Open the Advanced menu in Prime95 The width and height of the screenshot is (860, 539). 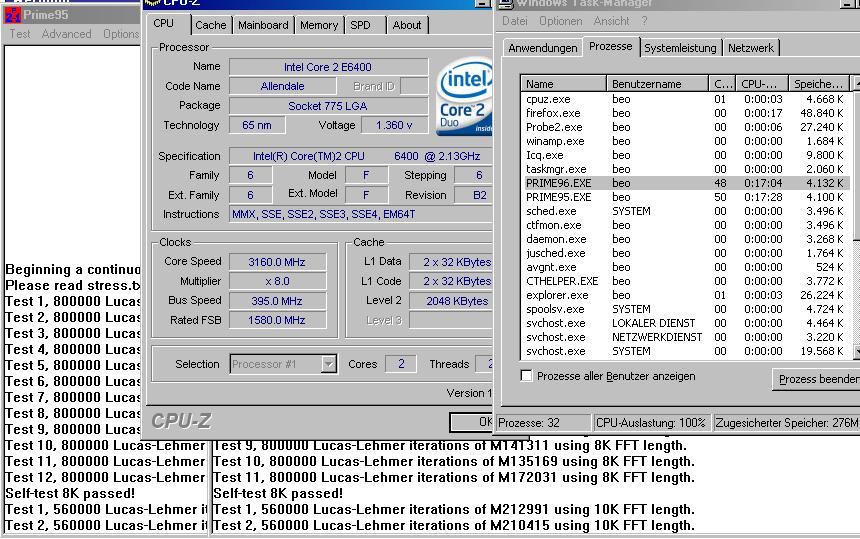(66, 34)
